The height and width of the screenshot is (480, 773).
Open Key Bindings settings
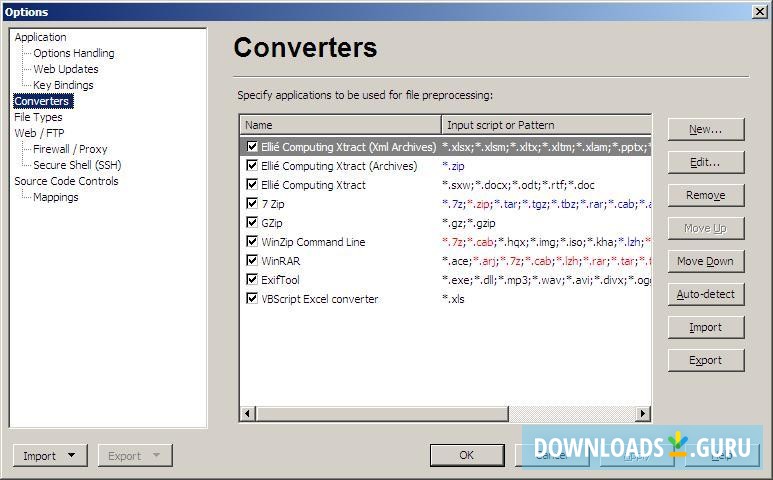[63, 85]
